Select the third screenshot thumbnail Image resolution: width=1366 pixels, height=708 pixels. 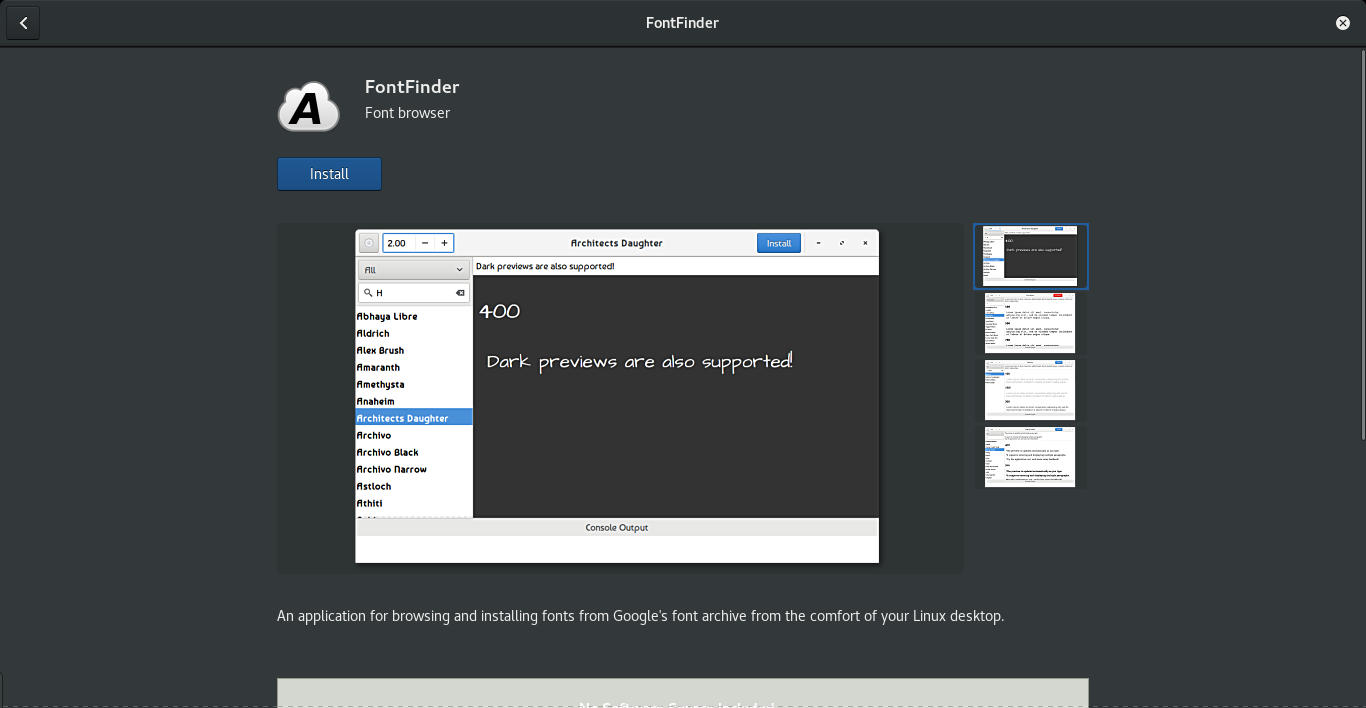pos(1031,390)
